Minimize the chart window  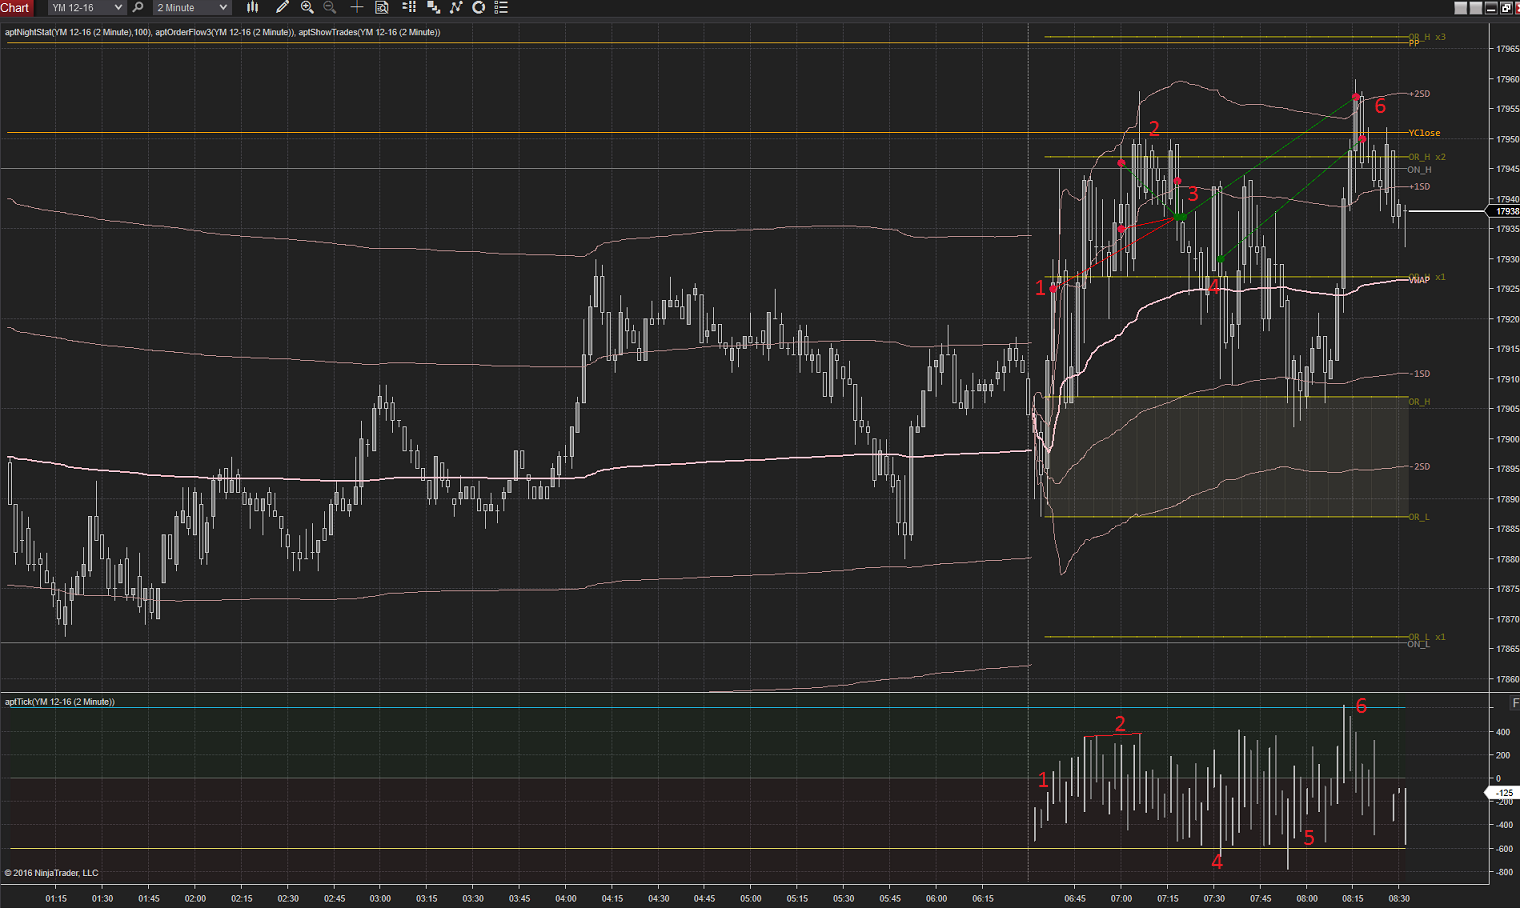pyautogui.click(x=1491, y=8)
